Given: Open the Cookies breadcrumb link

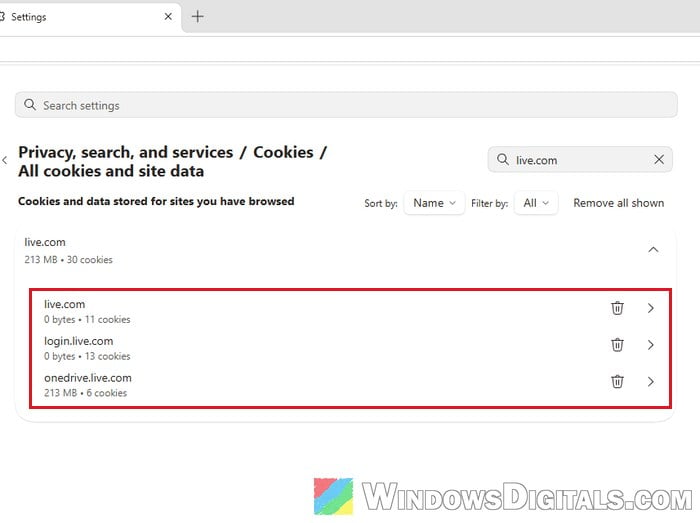Looking at the screenshot, I should 283,152.
